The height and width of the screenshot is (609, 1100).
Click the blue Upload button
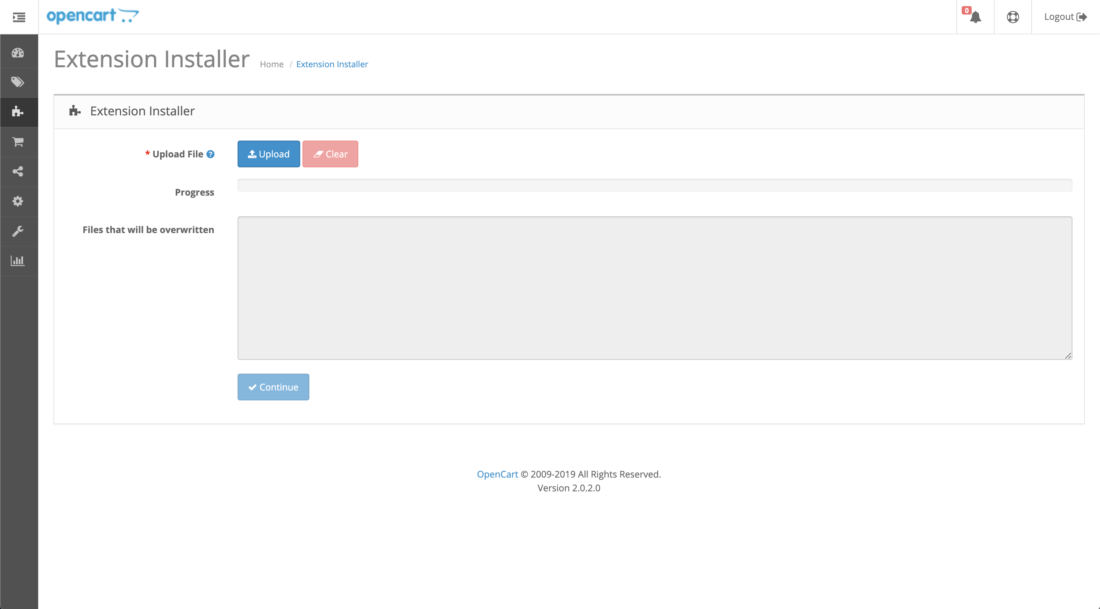[x=269, y=154]
